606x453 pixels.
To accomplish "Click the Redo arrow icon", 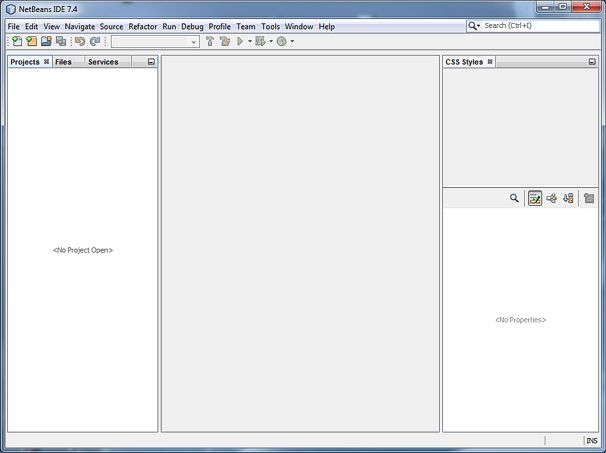I will click(95, 41).
